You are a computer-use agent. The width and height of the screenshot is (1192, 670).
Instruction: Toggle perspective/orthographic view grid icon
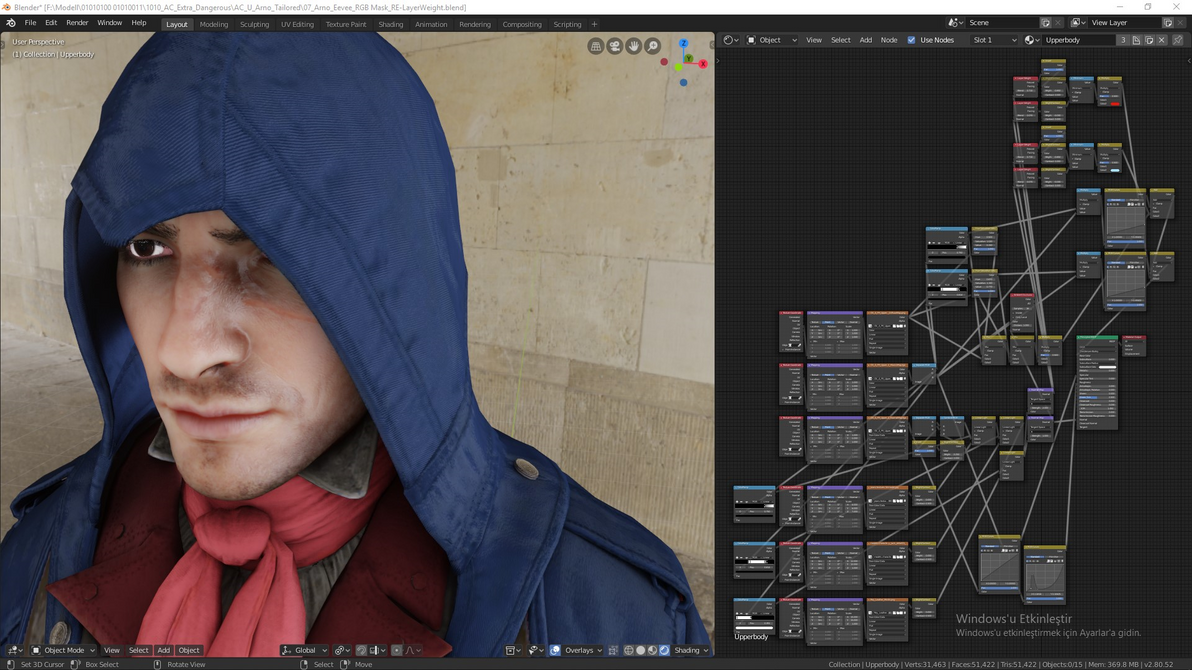596,46
